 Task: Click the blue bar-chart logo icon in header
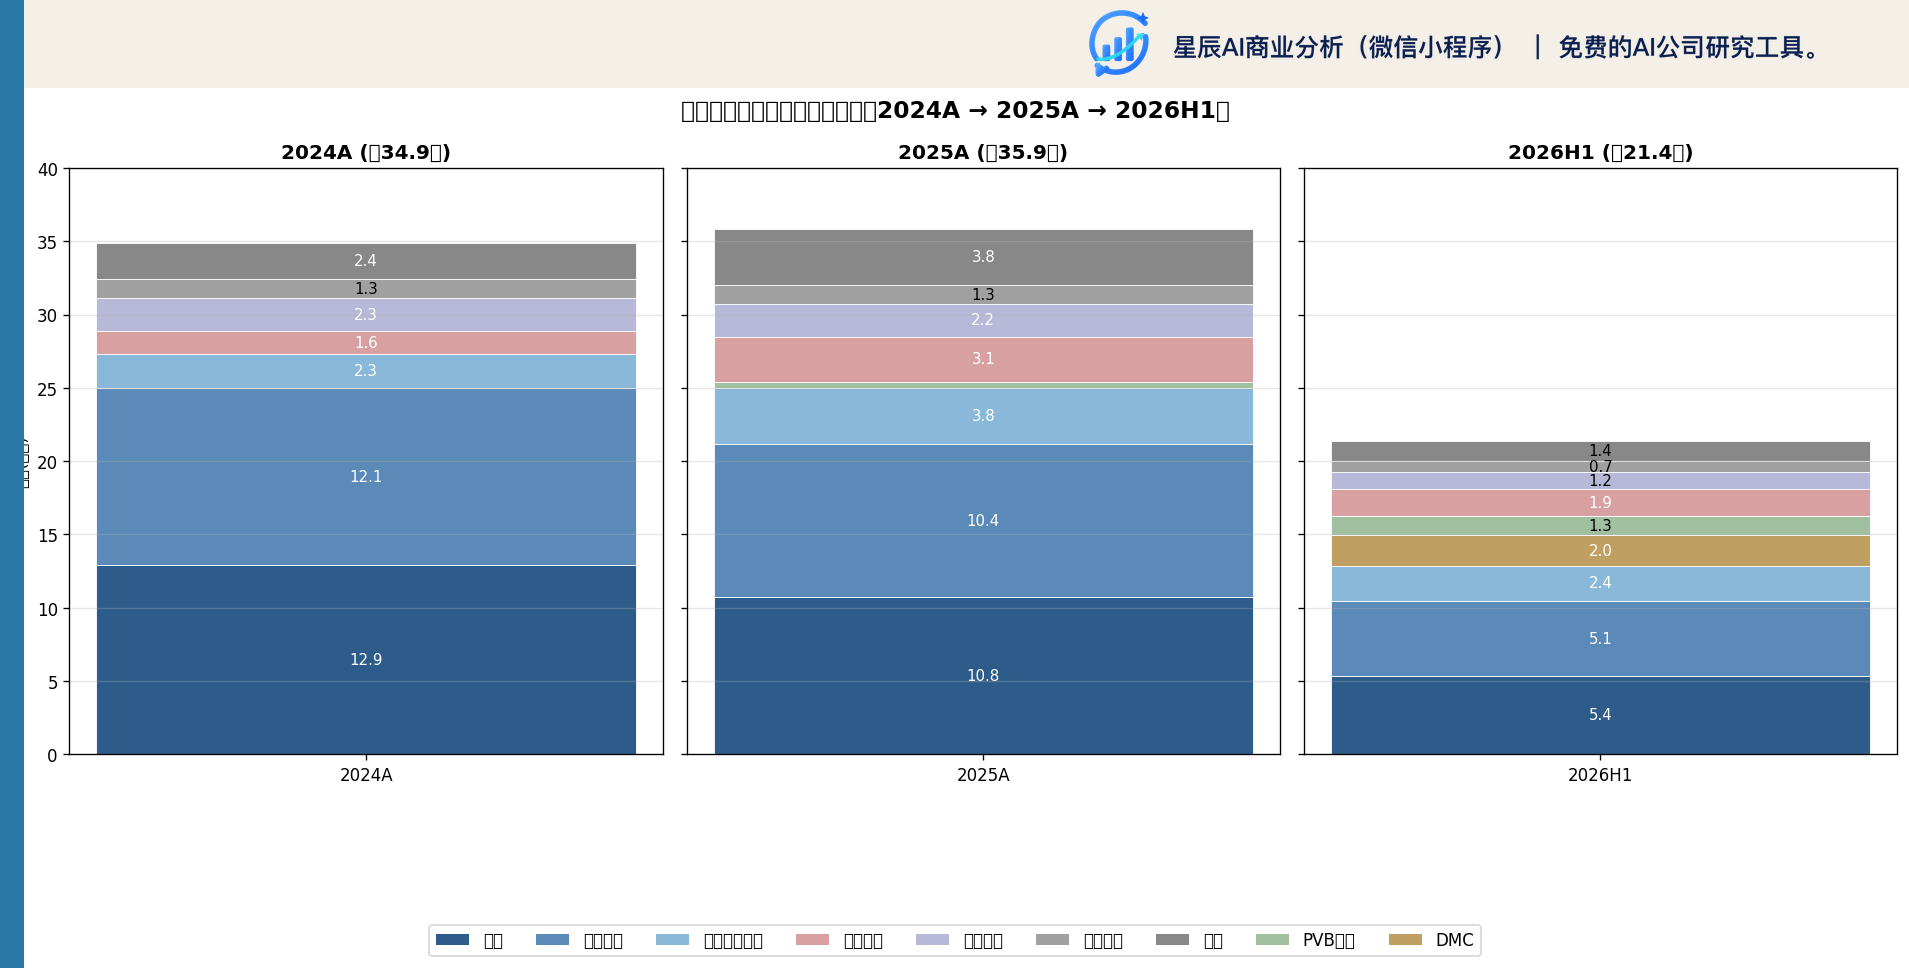(x=1119, y=44)
